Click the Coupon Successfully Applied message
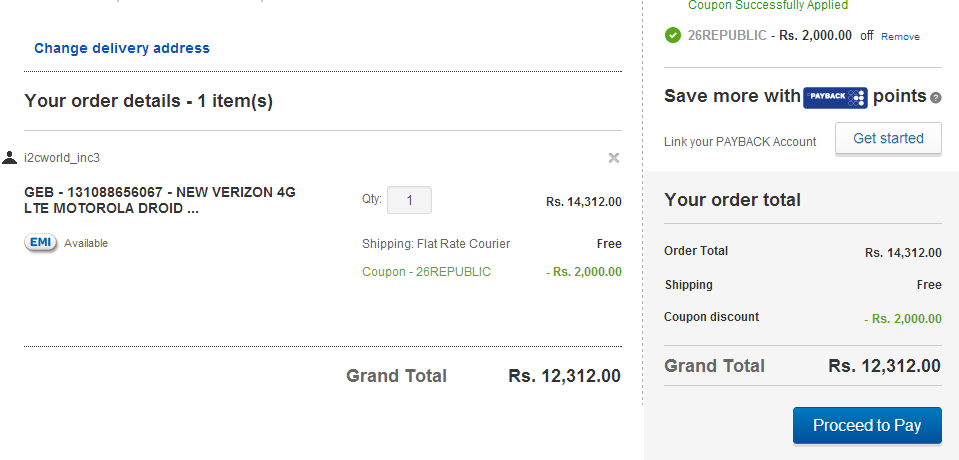The height and width of the screenshot is (460, 959). tap(768, 6)
